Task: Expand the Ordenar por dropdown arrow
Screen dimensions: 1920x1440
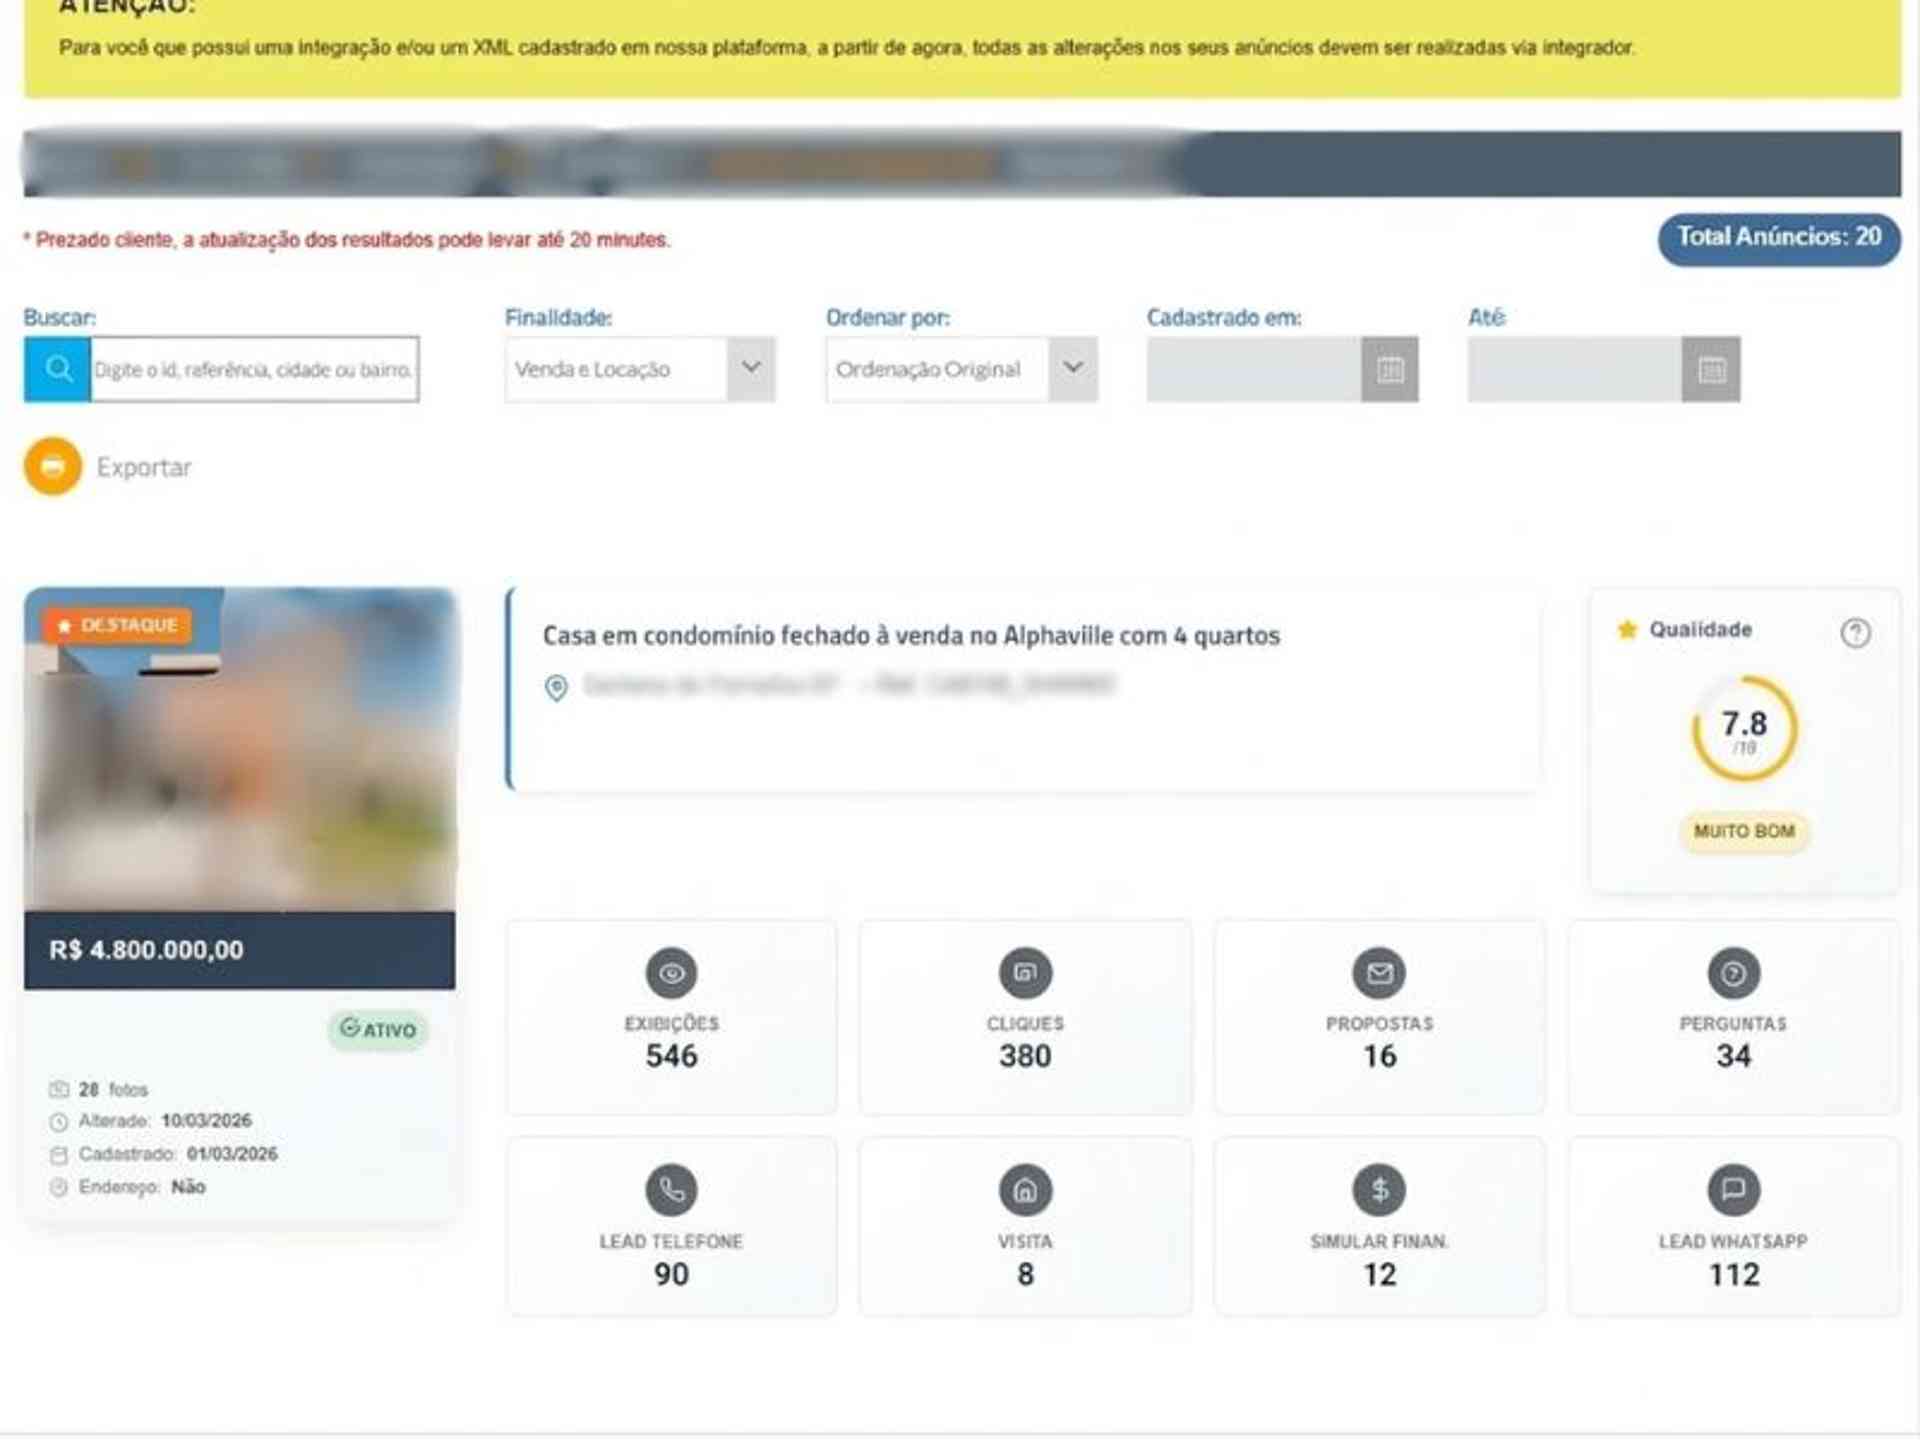Action: point(1072,369)
